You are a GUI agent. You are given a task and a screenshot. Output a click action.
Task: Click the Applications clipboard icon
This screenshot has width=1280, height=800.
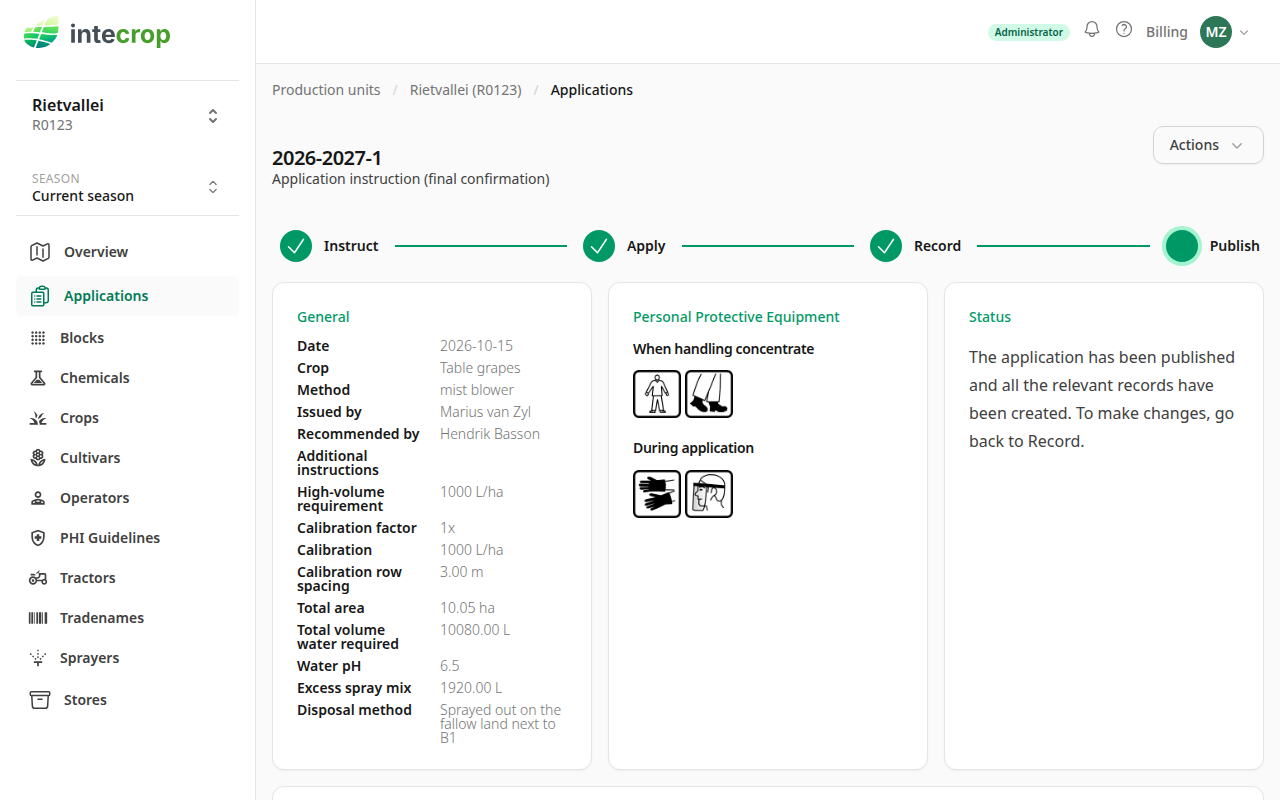[x=40, y=296]
